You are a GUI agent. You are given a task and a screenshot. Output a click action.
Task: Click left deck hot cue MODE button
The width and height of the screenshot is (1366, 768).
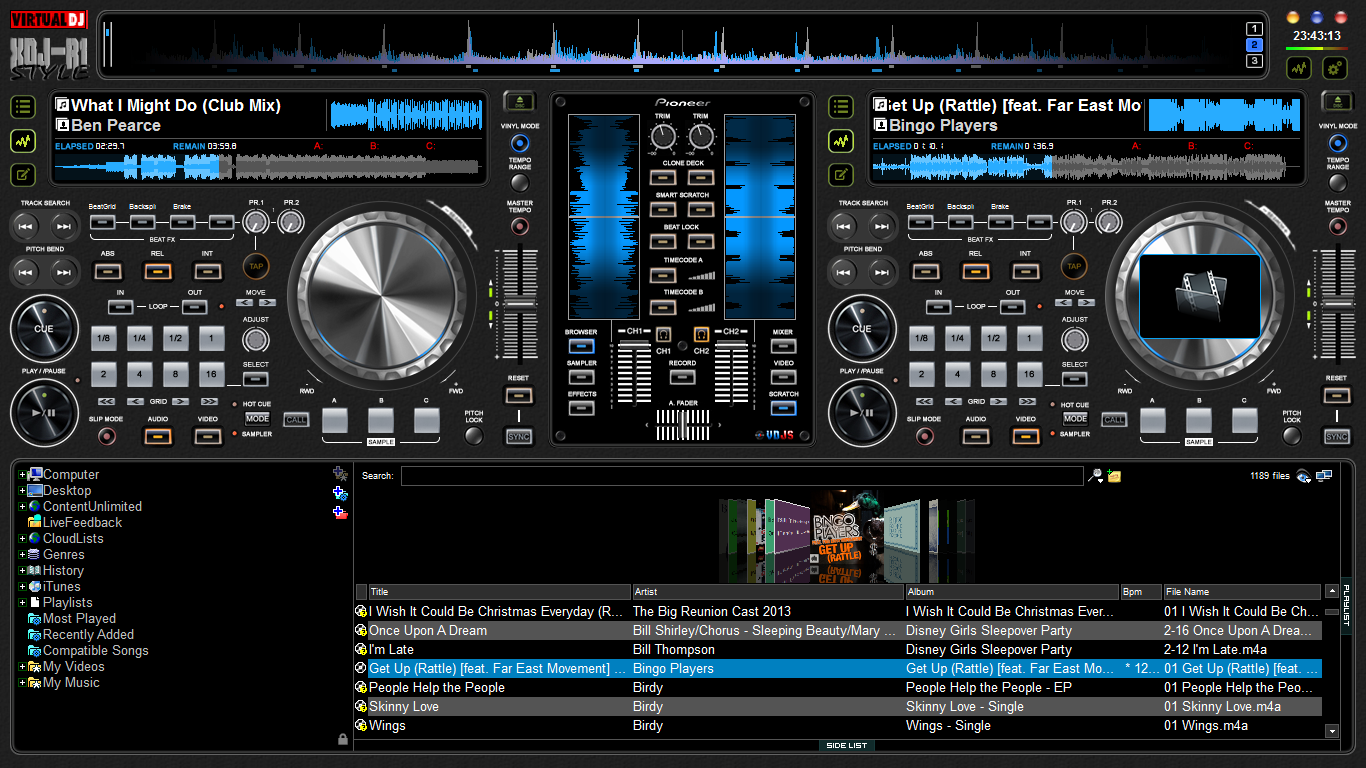(257, 418)
